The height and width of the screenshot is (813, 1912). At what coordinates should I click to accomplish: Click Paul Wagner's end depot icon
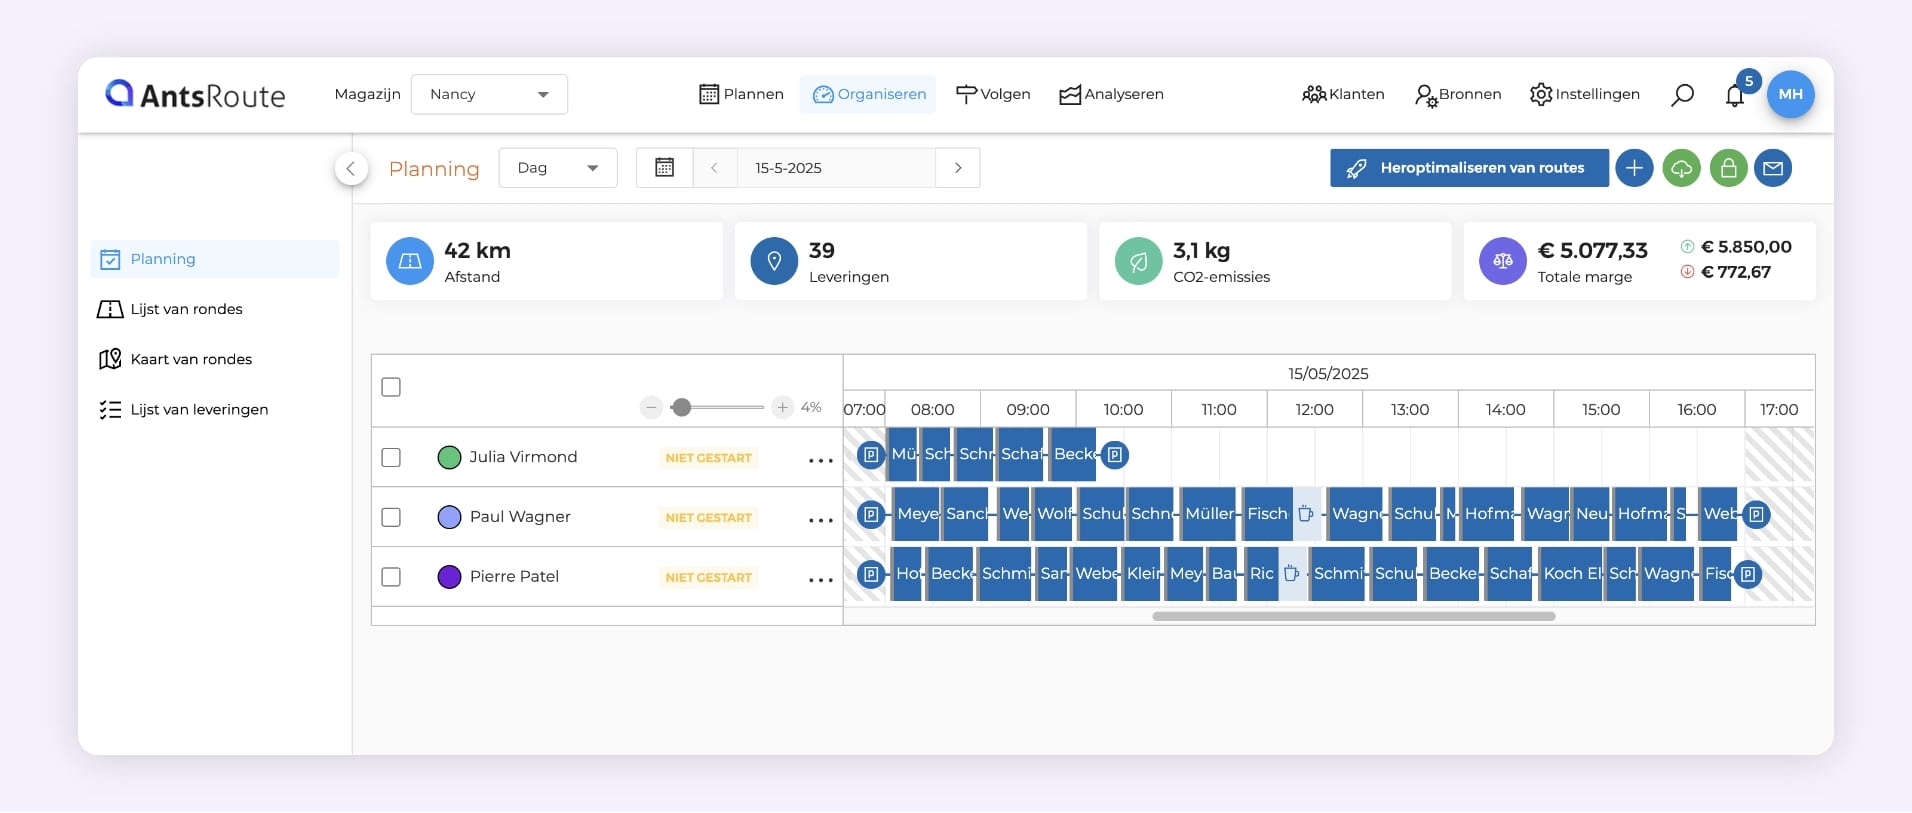coord(1756,515)
